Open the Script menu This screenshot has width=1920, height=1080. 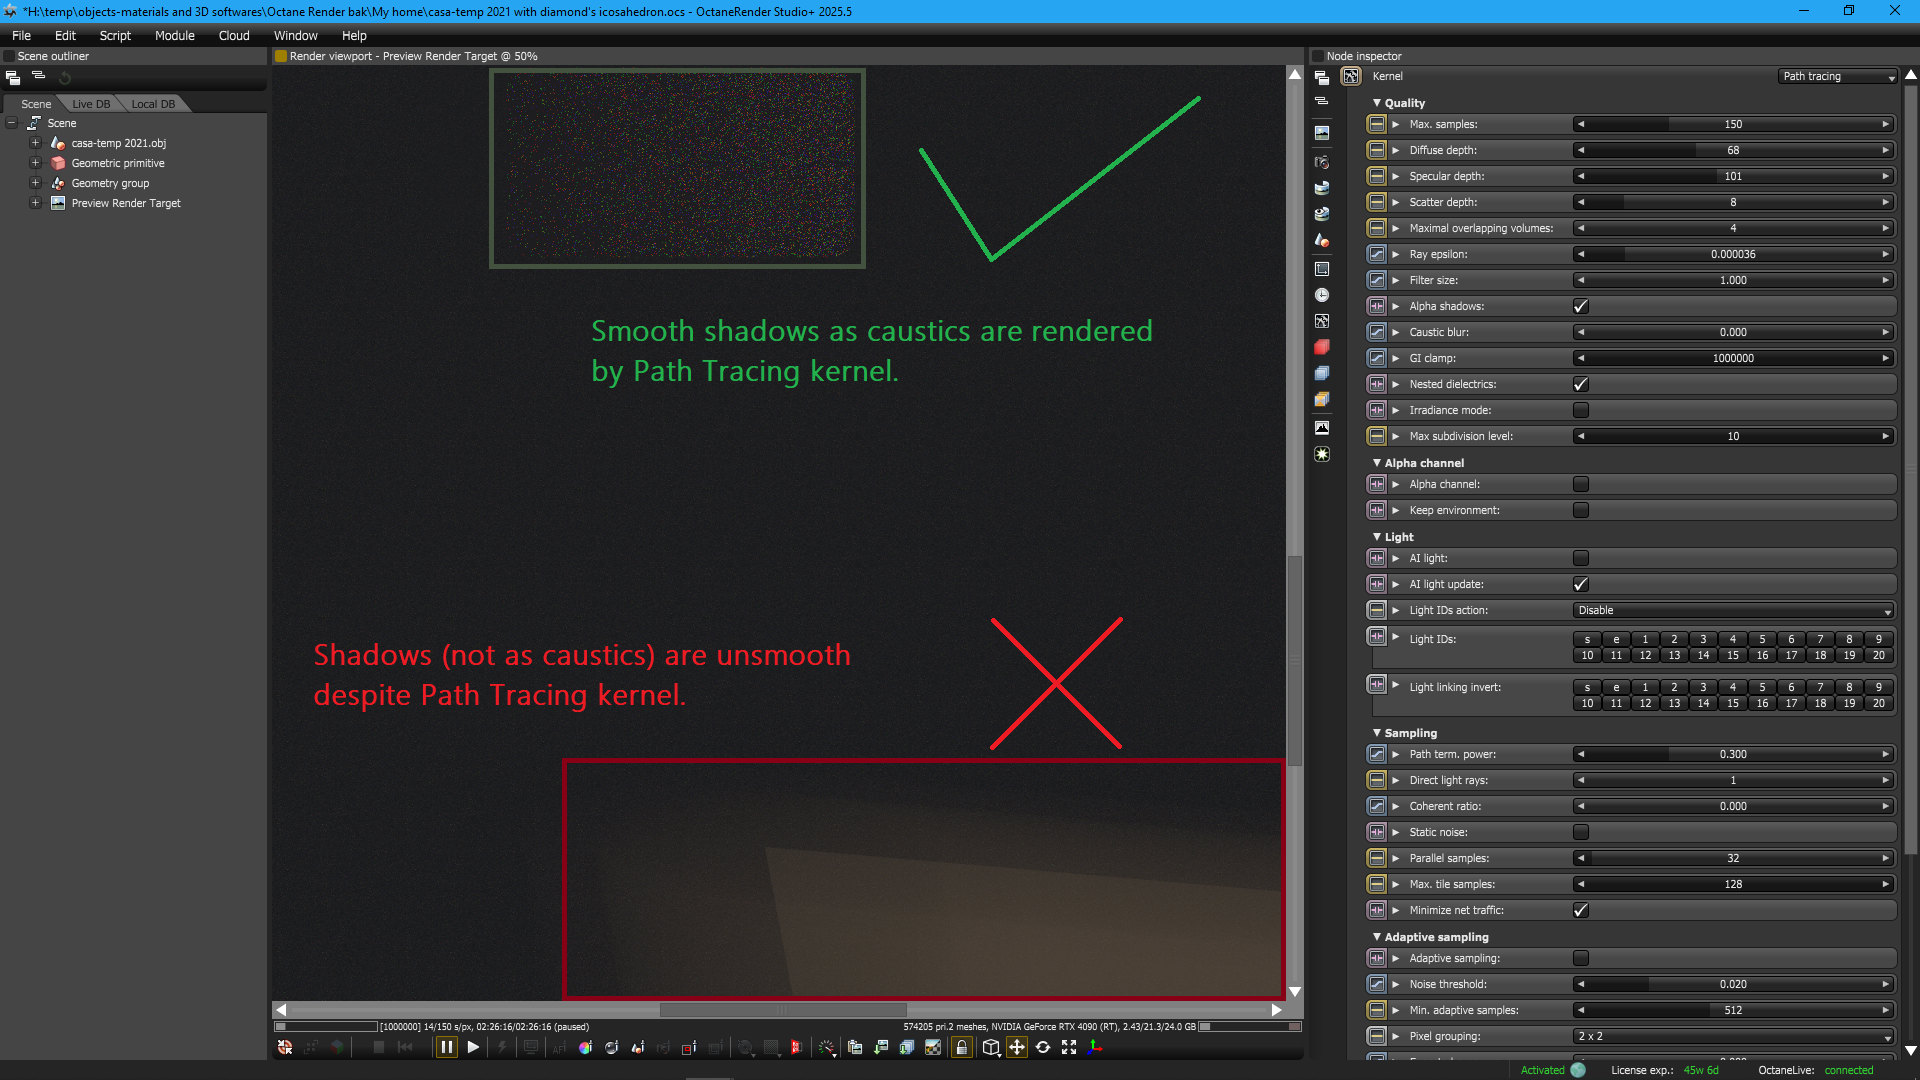(115, 35)
